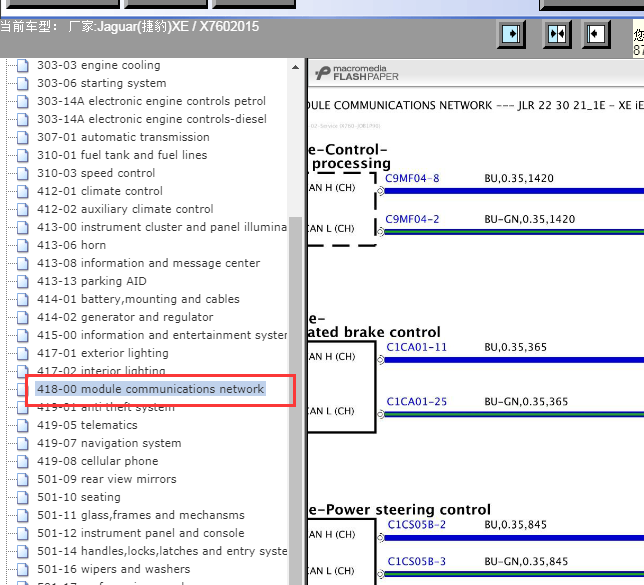Click the tree panel vertical scrollbar thumb
The height and width of the screenshot is (585, 644).
click(295, 401)
